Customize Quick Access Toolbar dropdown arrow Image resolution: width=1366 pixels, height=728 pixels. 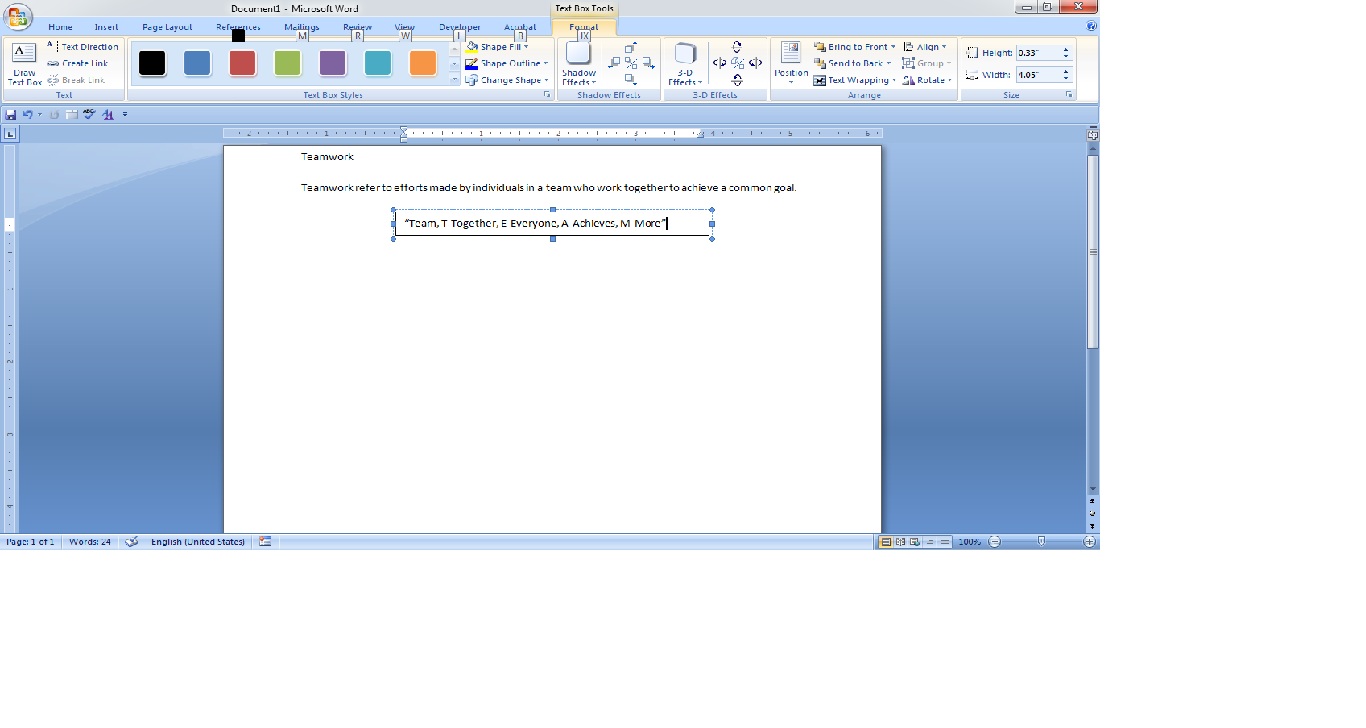(125, 115)
